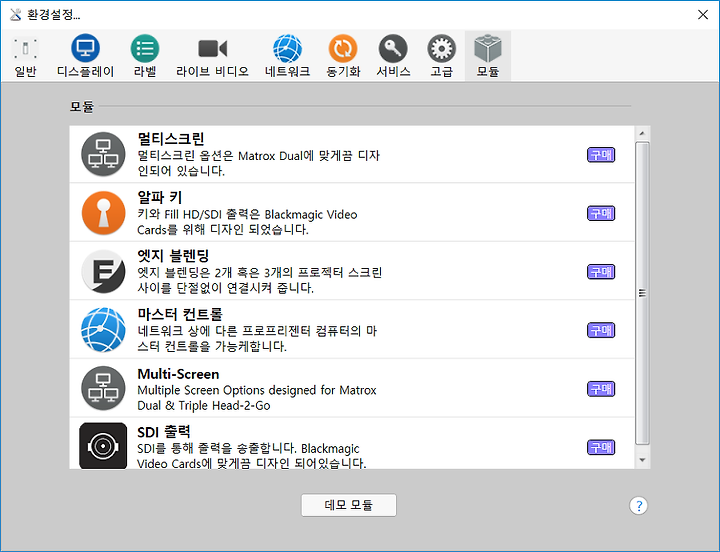Screen dimensions: 720x552
Task: Click the Triple Head-2-Go description text
Action: [x=257, y=398]
